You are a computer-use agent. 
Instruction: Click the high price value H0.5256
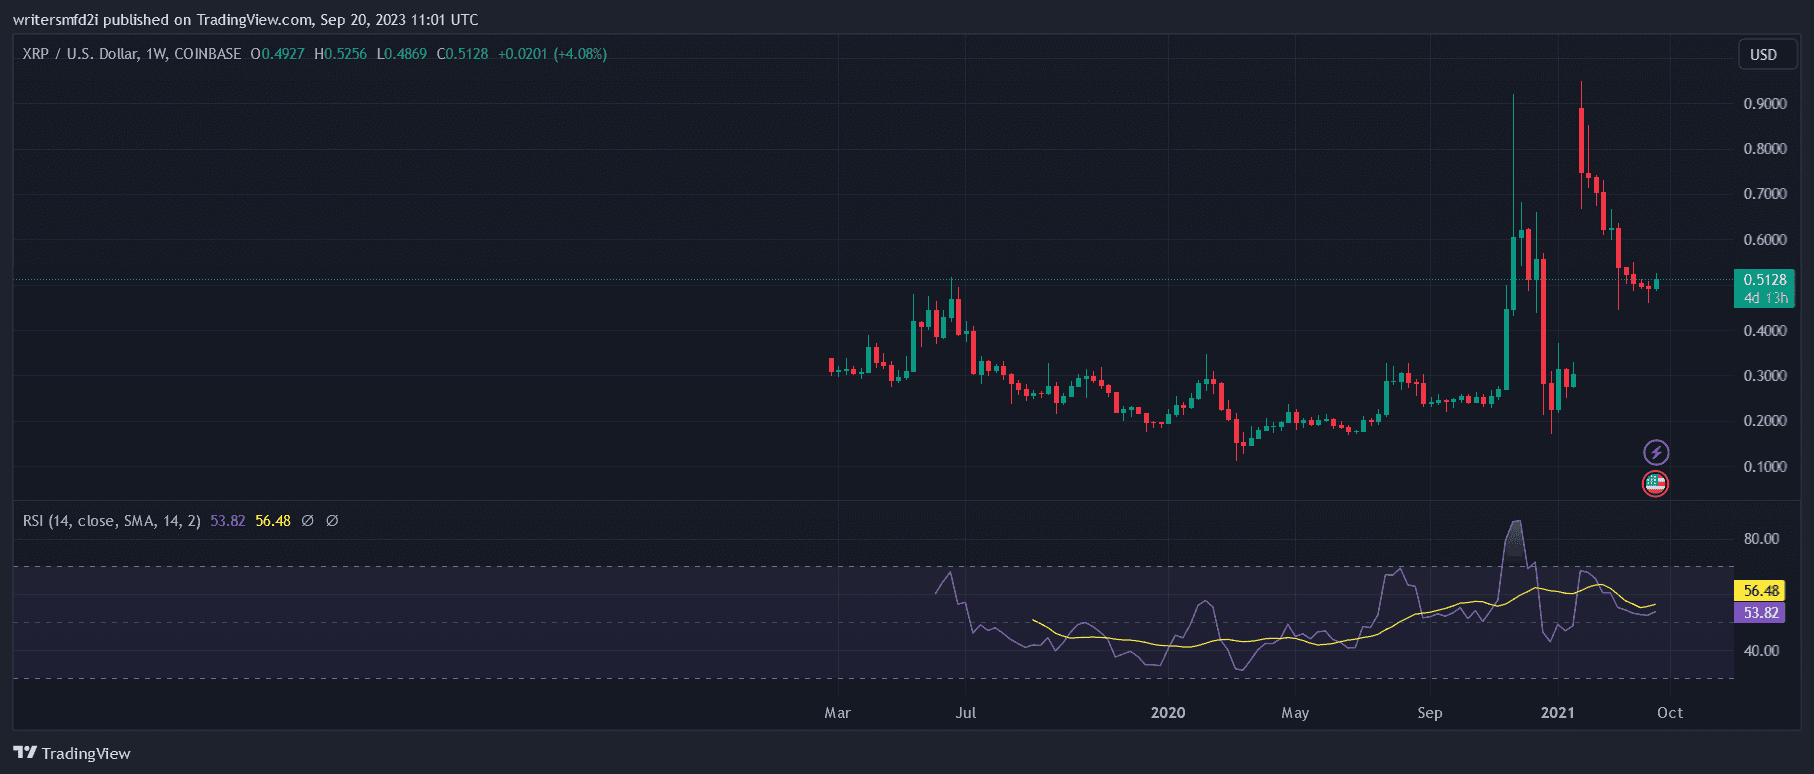tap(340, 54)
